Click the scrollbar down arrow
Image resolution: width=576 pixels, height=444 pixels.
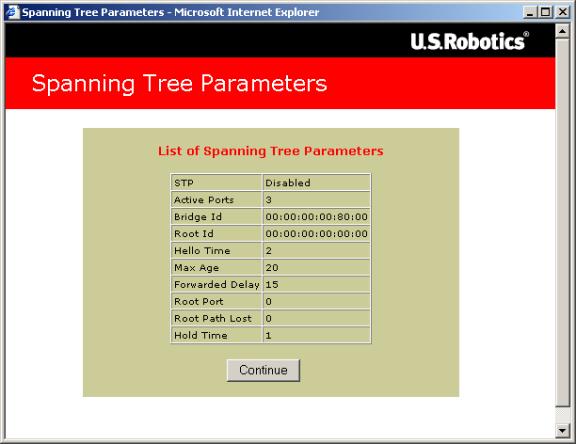tap(562, 430)
